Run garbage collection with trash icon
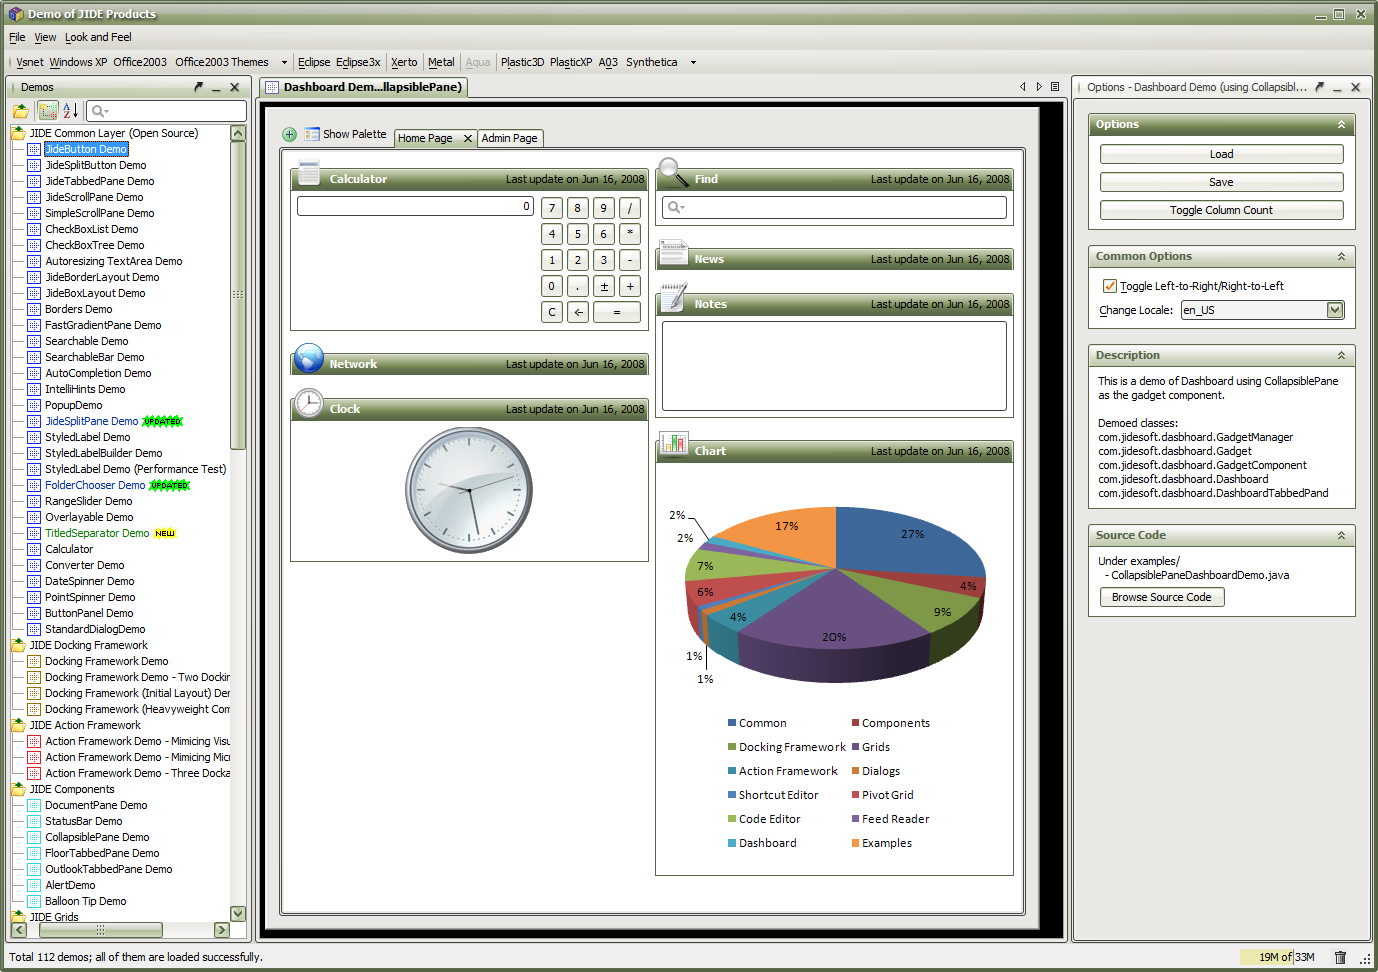This screenshot has height=972, width=1378. pos(1341,957)
